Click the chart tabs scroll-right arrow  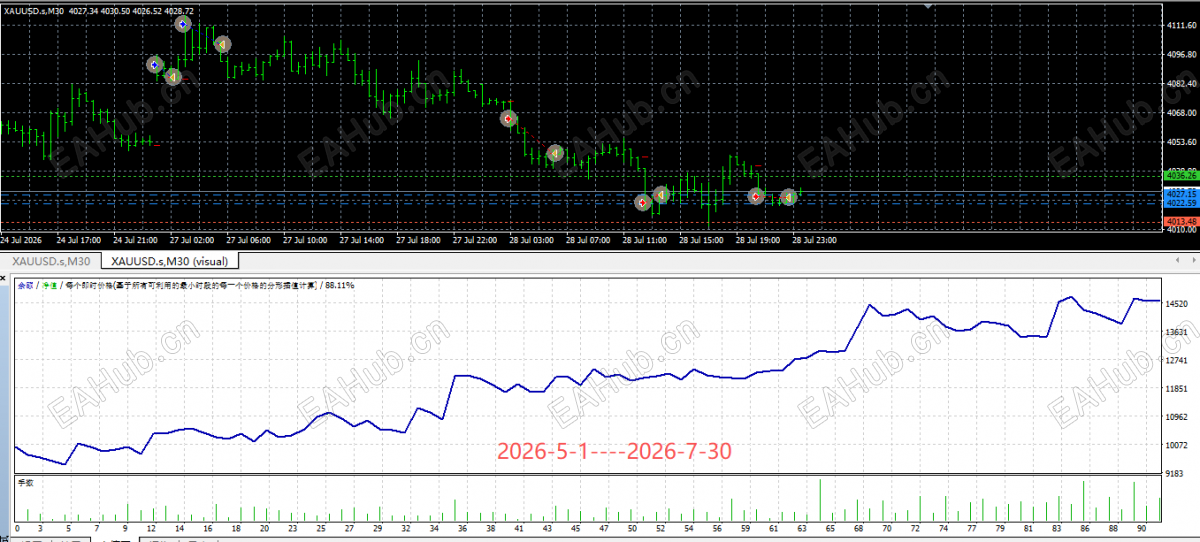click(1192, 262)
